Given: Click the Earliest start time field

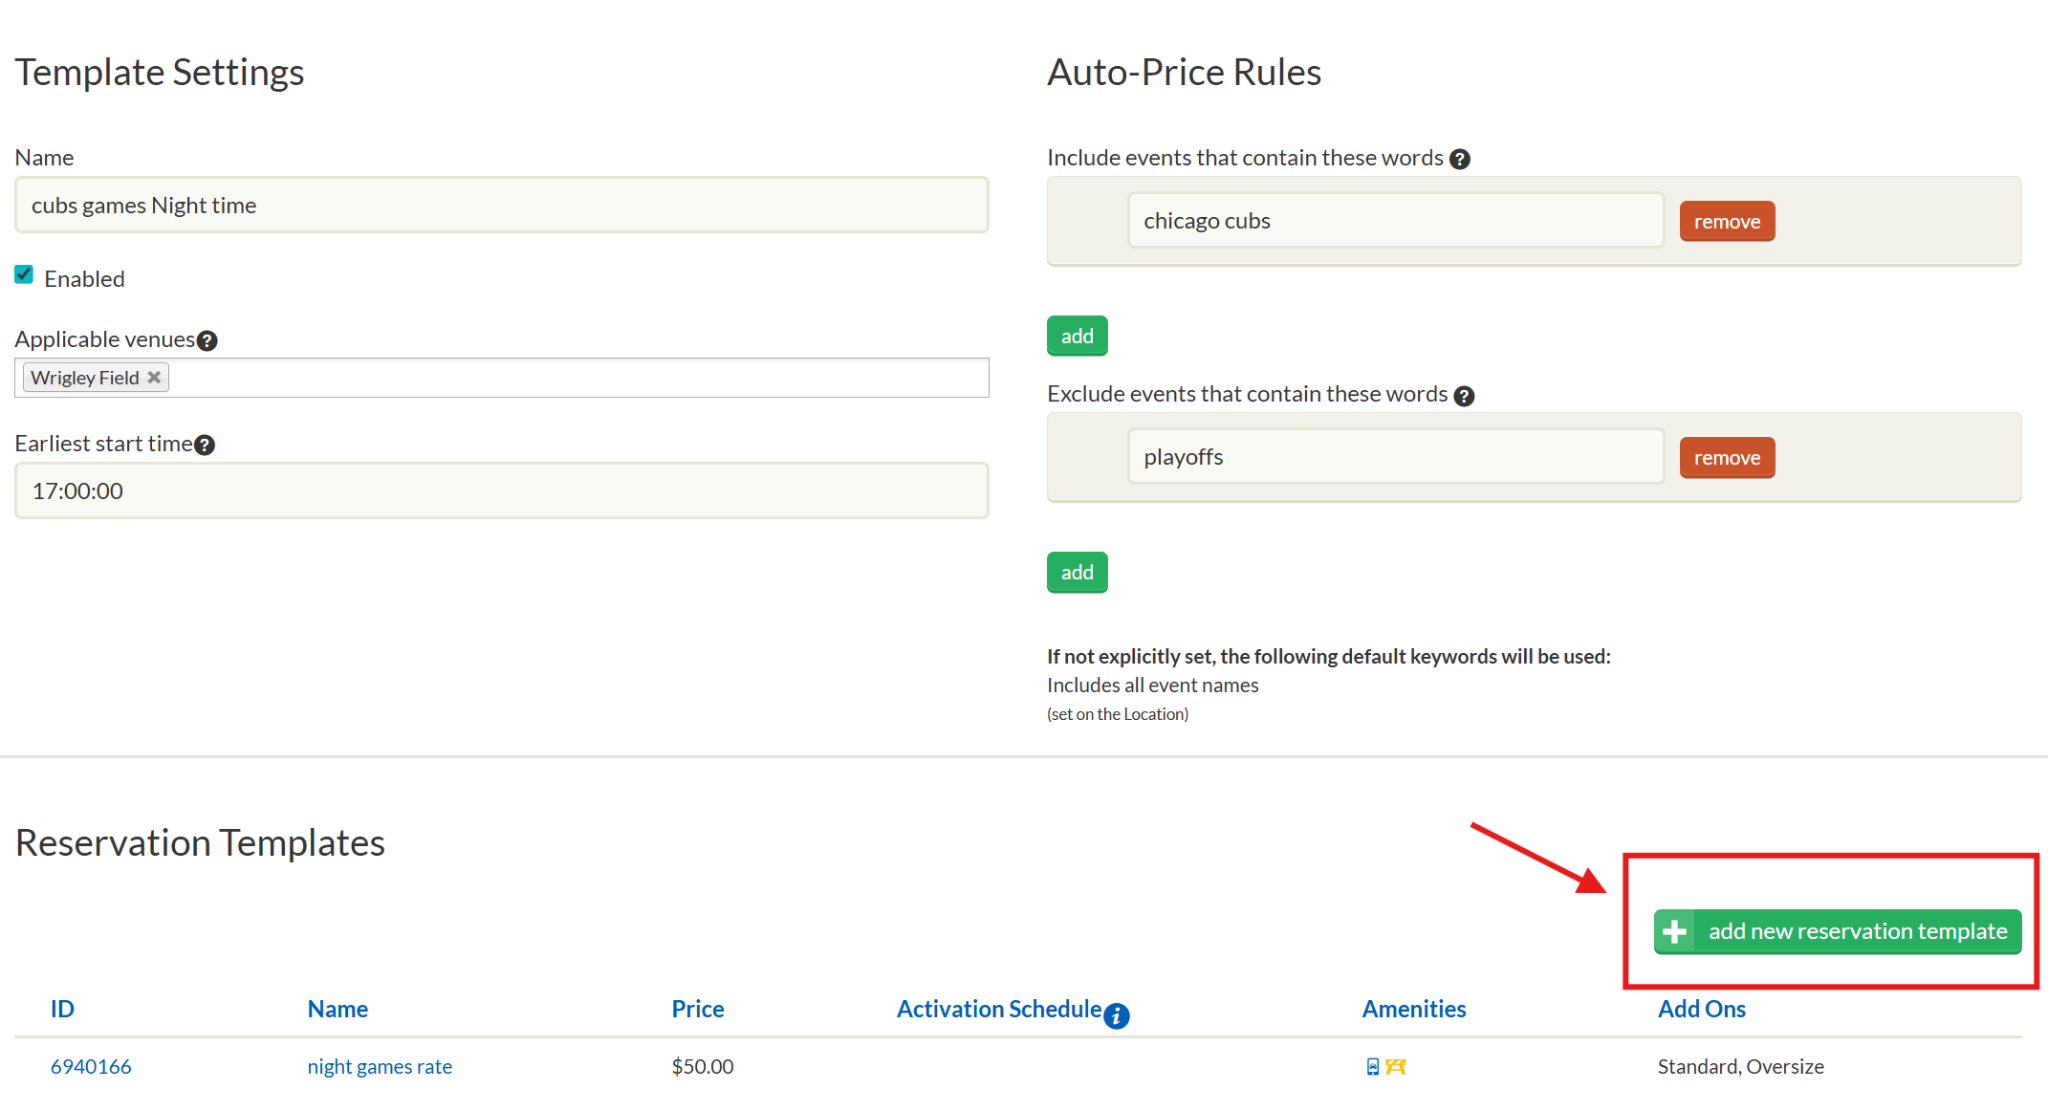Looking at the screenshot, I should (500, 491).
